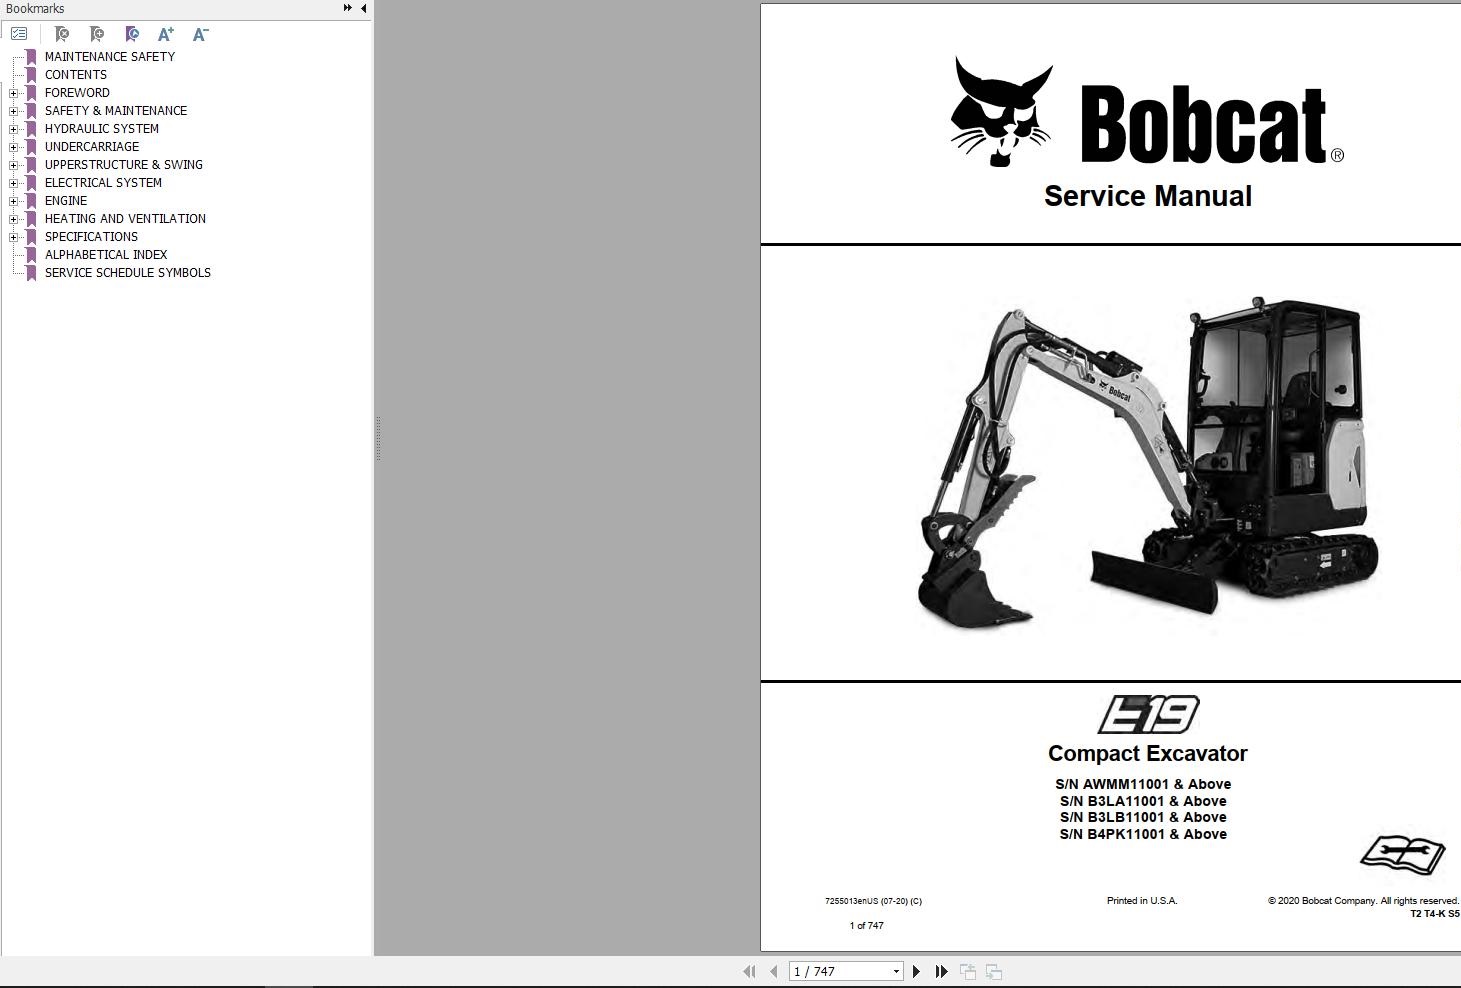Select ELECTRICAL SYSTEM bookmark text
The width and height of the screenshot is (1461, 988).
pos(103,183)
